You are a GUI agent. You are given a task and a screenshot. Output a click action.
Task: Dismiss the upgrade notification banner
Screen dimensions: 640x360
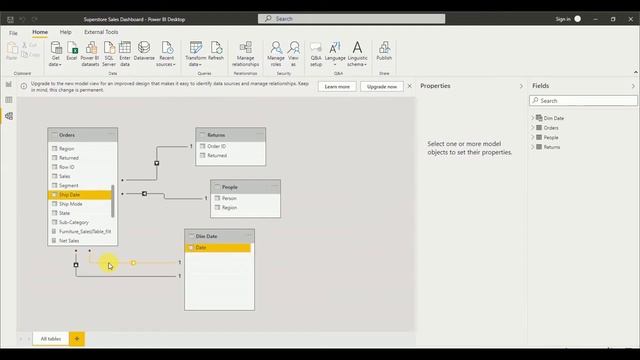coord(409,86)
